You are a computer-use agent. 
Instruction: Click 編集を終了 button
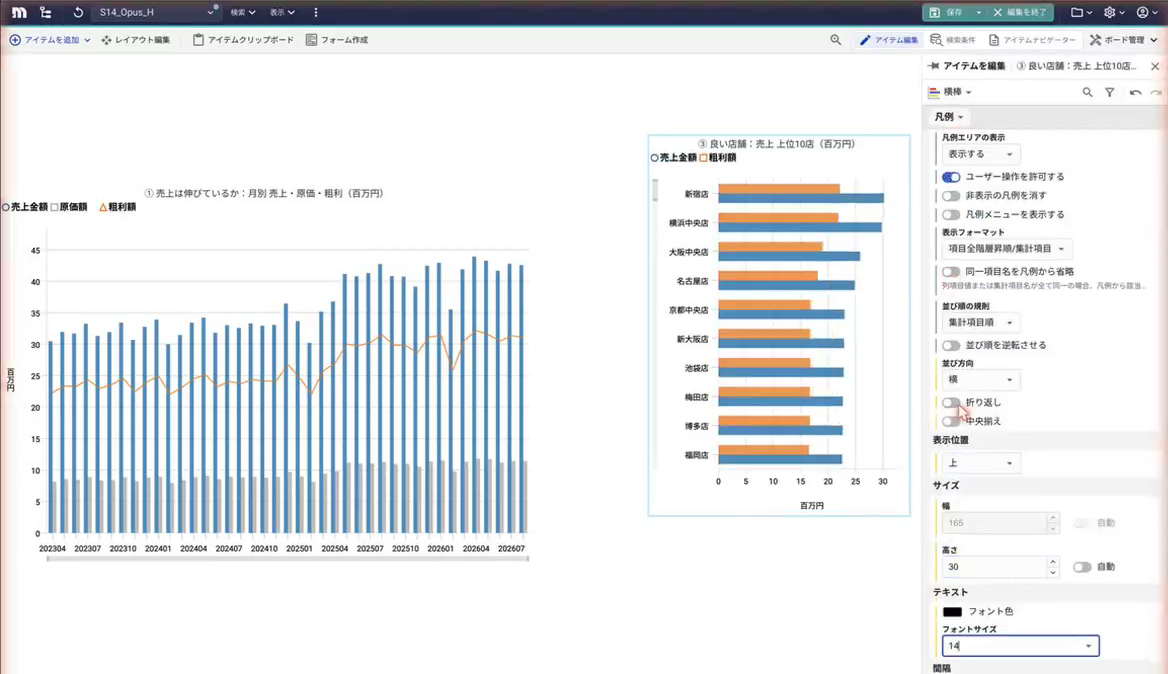(1019, 13)
